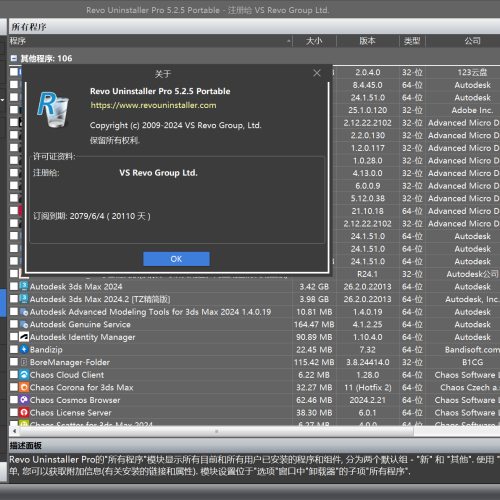Sort by 公司 column header
The width and height of the screenshot is (500, 500).
point(472,41)
